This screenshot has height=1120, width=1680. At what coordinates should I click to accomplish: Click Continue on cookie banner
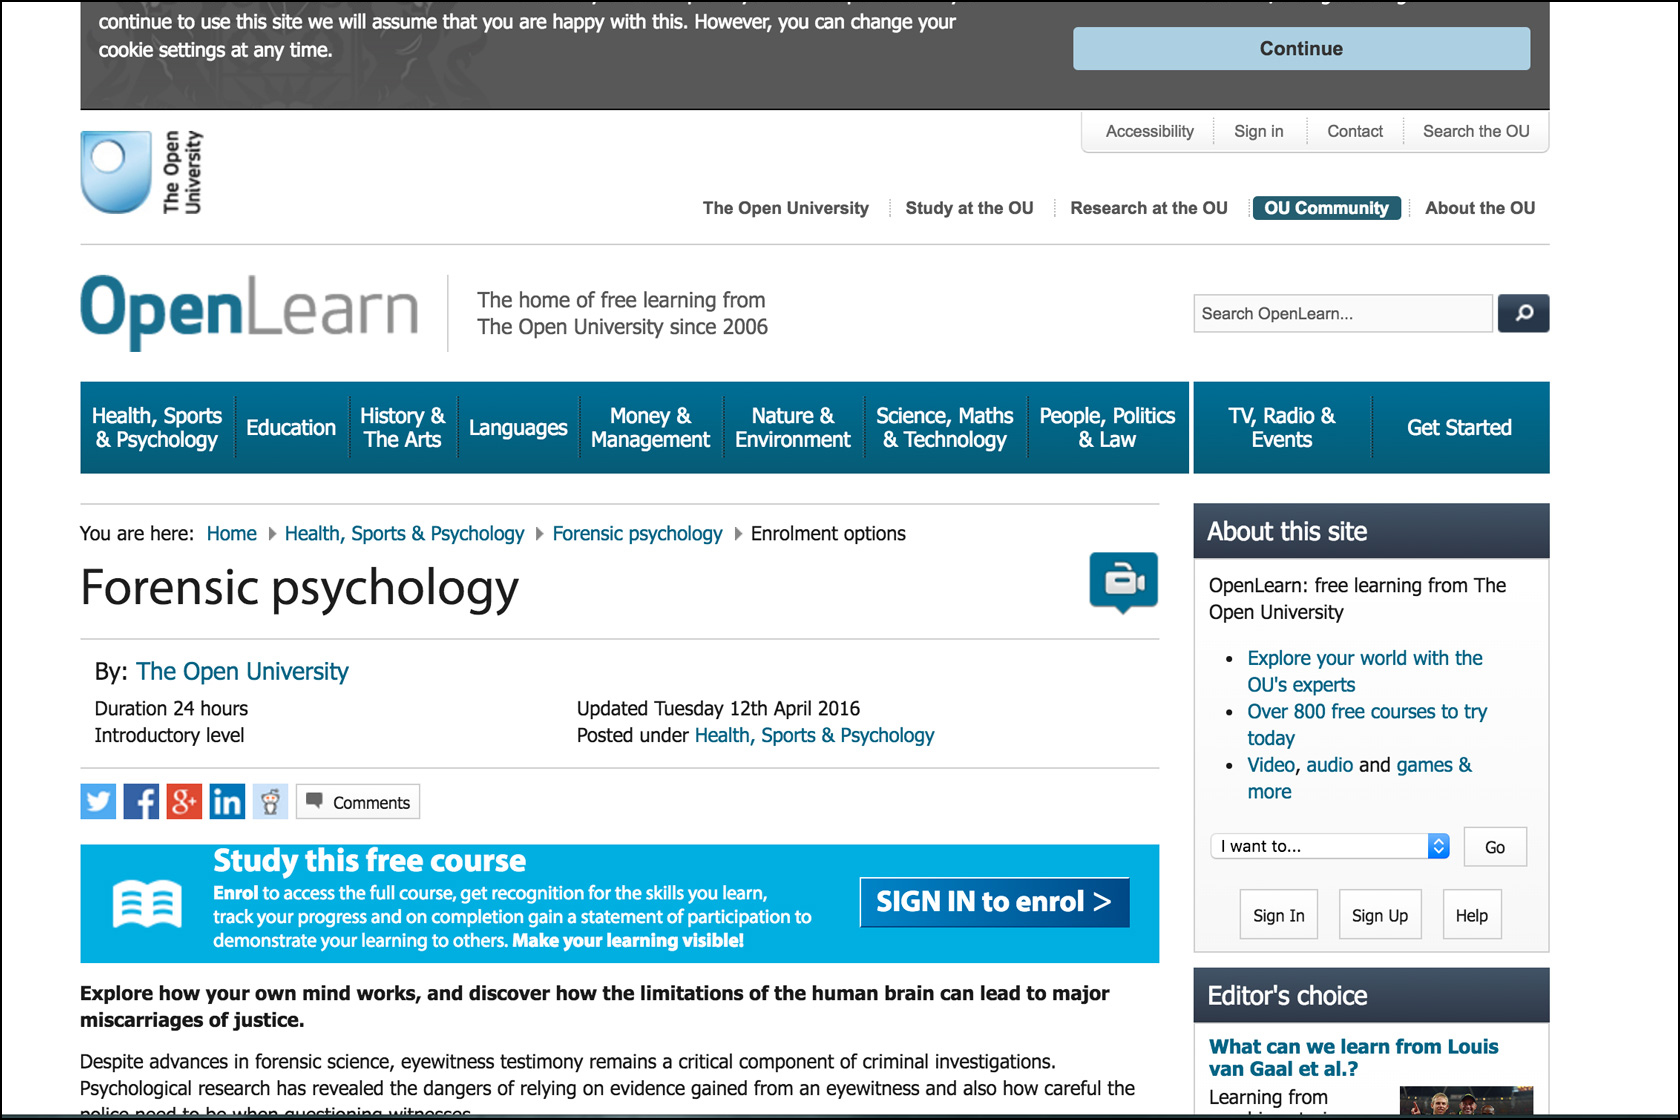pyautogui.click(x=1301, y=48)
